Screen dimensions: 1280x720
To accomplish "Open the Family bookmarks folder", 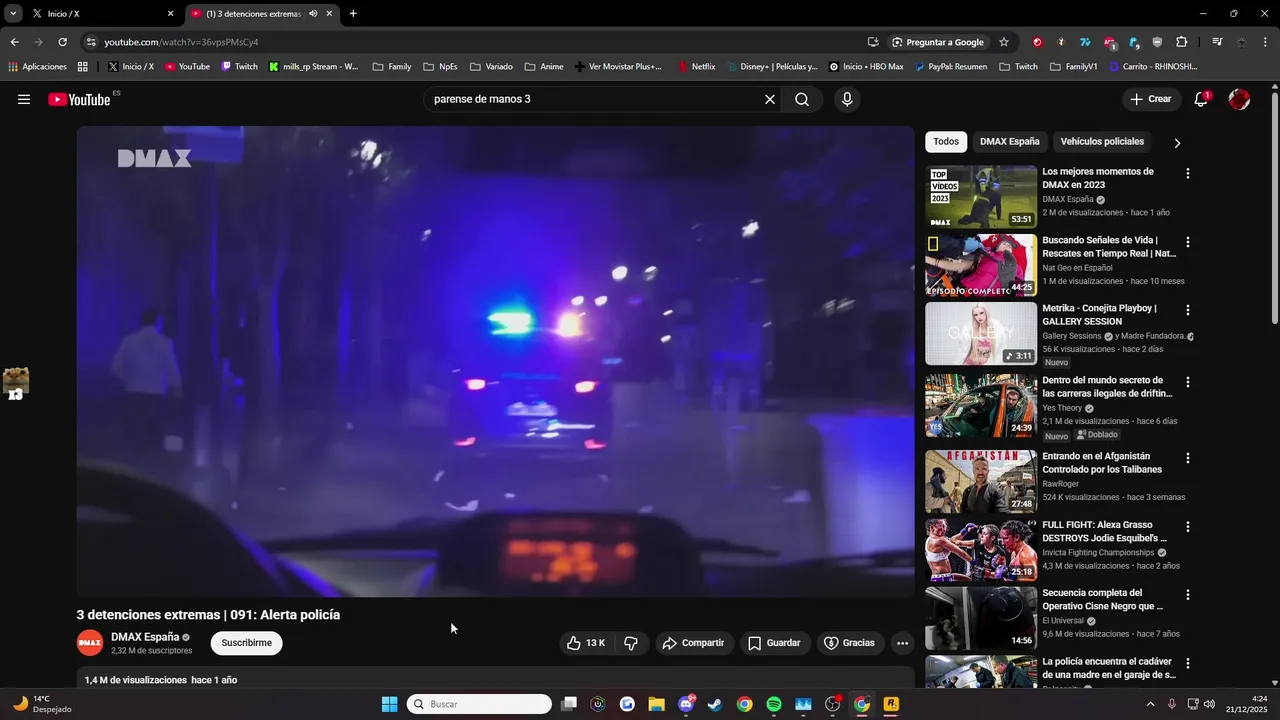I will click(x=392, y=67).
